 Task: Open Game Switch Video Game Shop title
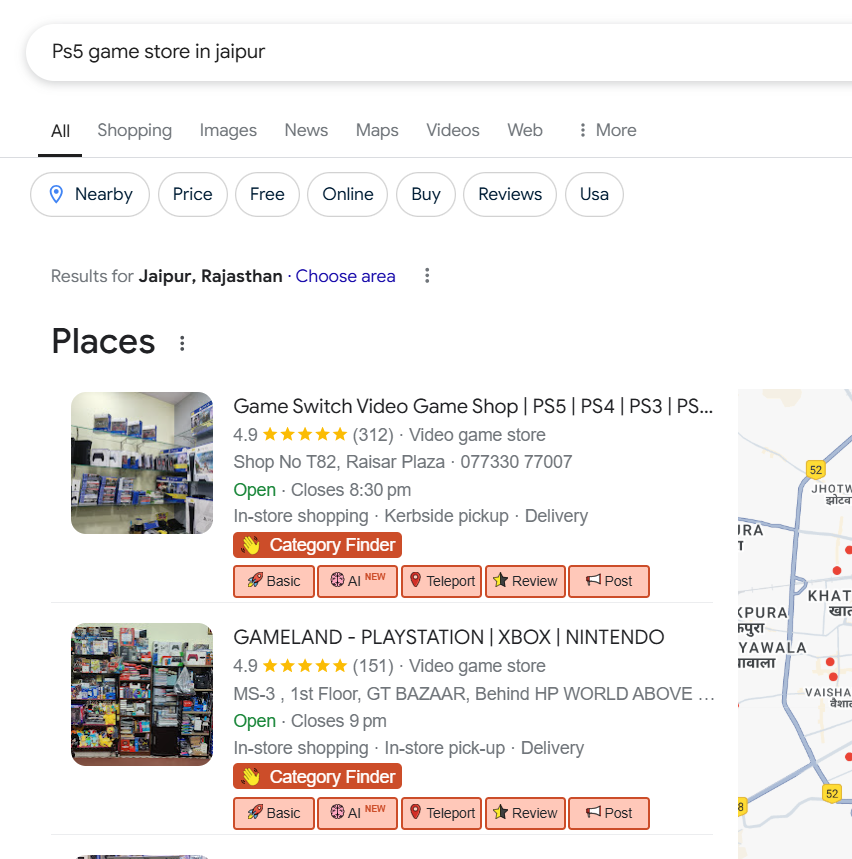point(472,406)
